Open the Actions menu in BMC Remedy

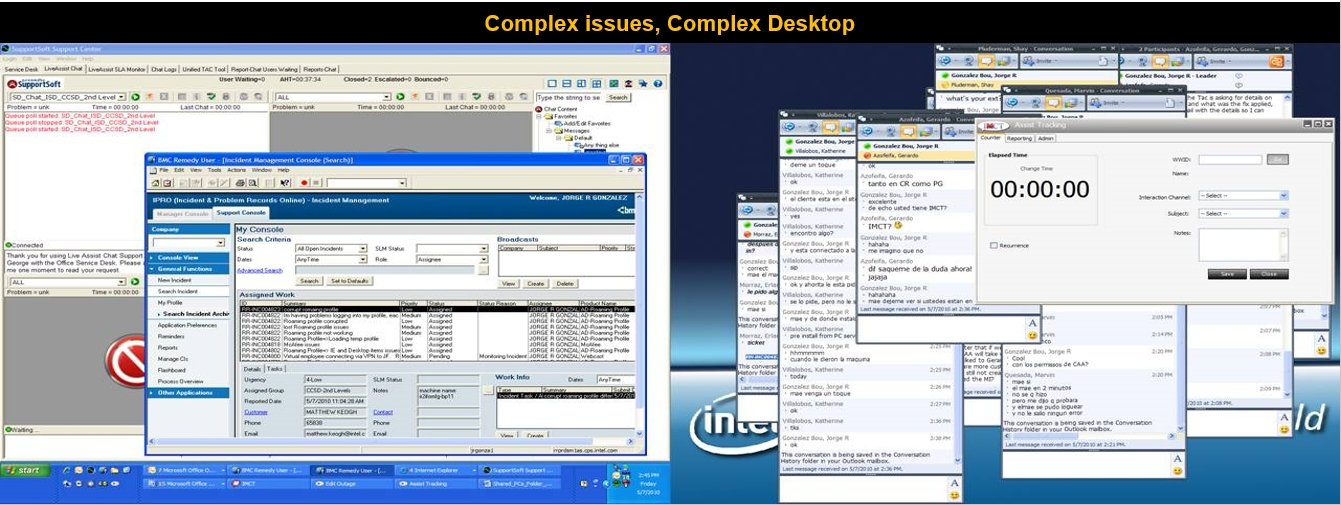(x=235, y=170)
